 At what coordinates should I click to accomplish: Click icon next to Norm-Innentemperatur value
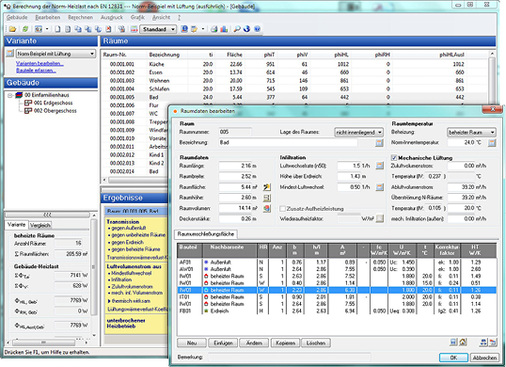tap(492, 143)
